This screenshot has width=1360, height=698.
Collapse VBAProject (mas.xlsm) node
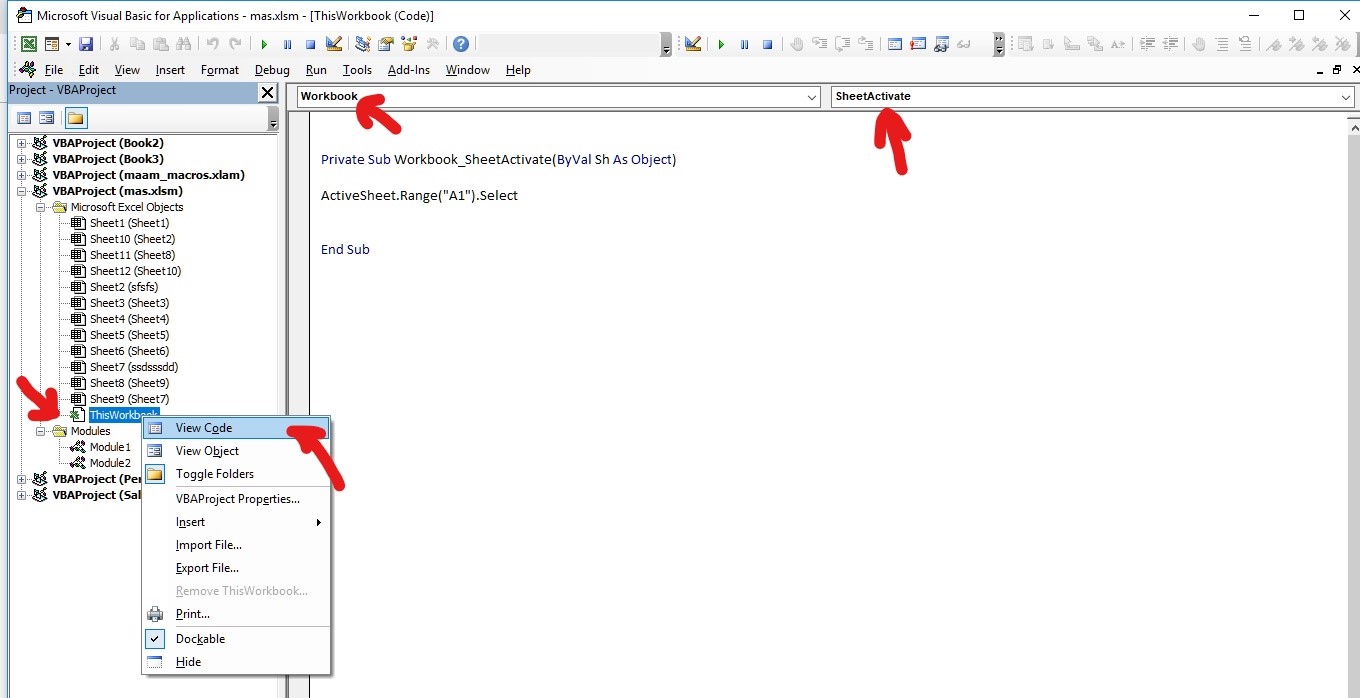point(22,191)
